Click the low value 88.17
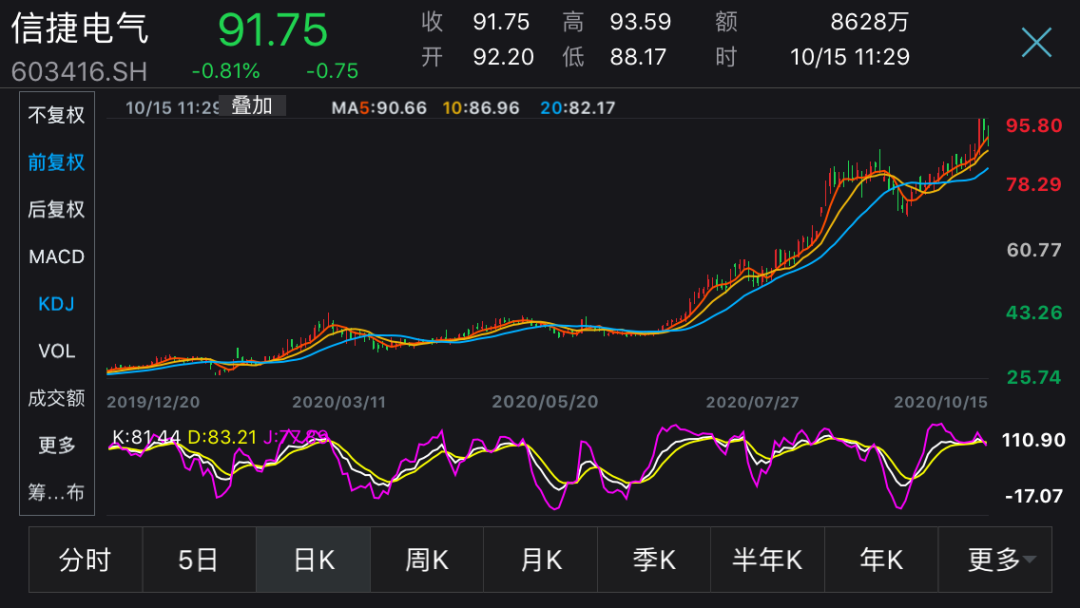This screenshot has width=1080, height=608. point(638,57)
